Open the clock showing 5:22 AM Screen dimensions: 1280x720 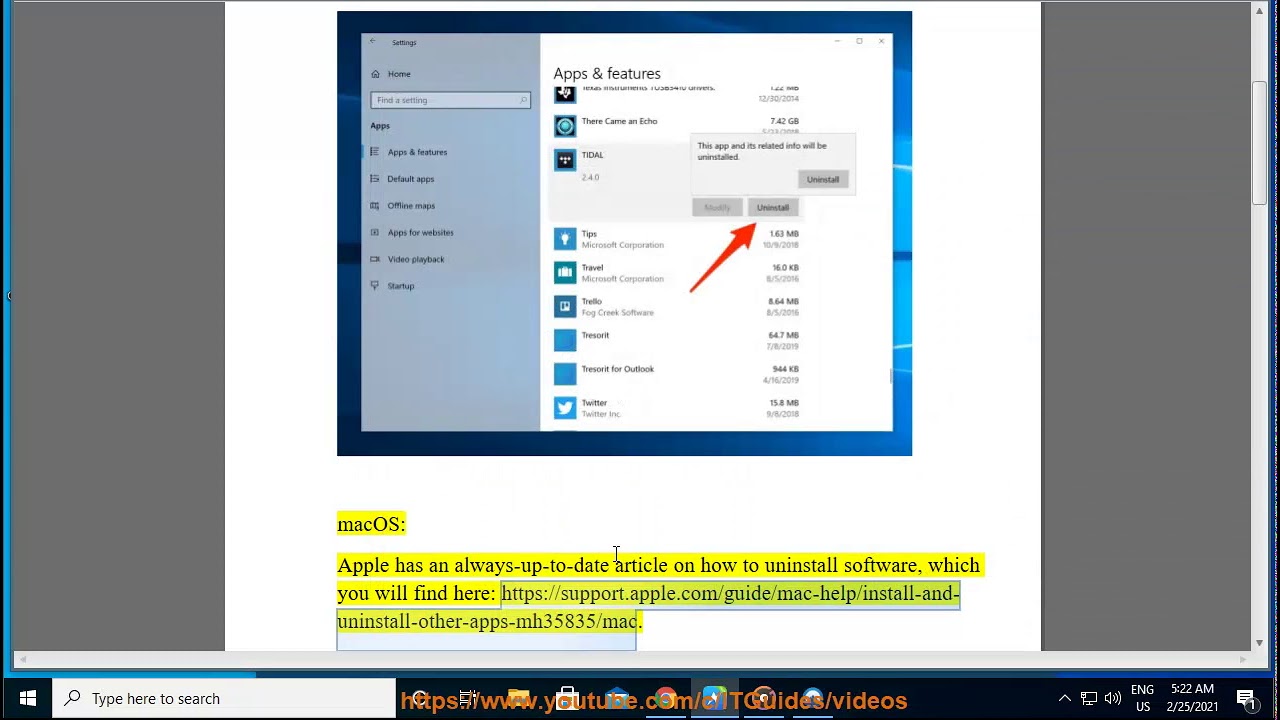tap(1191, 699)
